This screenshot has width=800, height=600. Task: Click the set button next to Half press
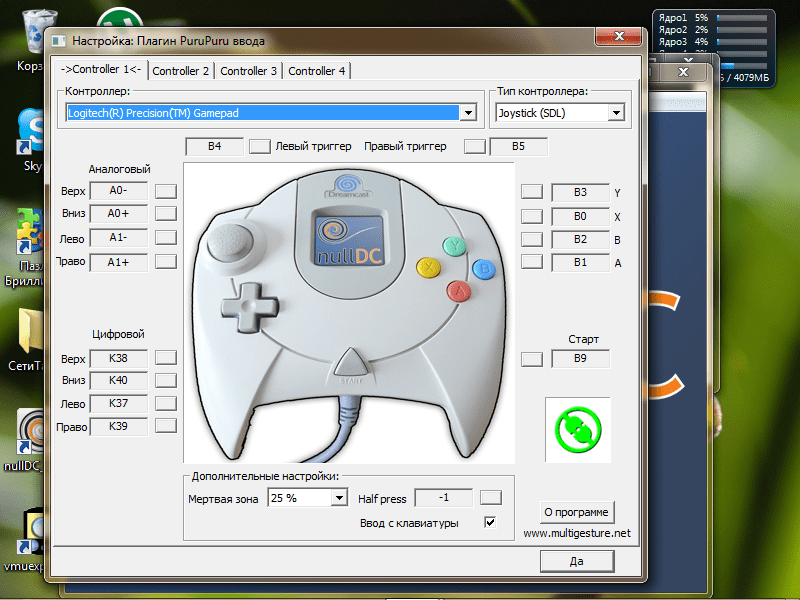tap(491, 497)
